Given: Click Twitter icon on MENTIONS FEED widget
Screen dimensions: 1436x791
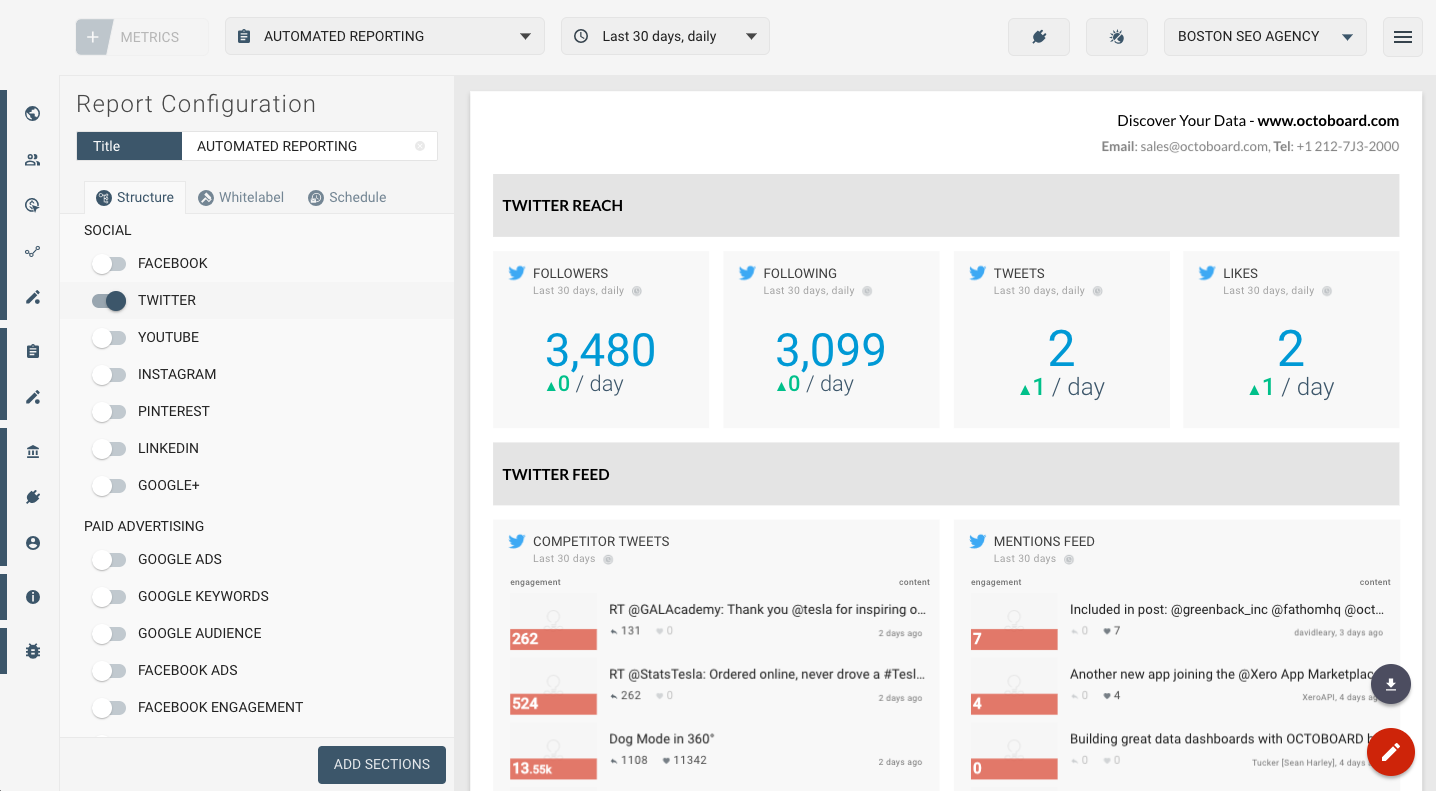Looking at the screenshot, I should pos(977,541).
